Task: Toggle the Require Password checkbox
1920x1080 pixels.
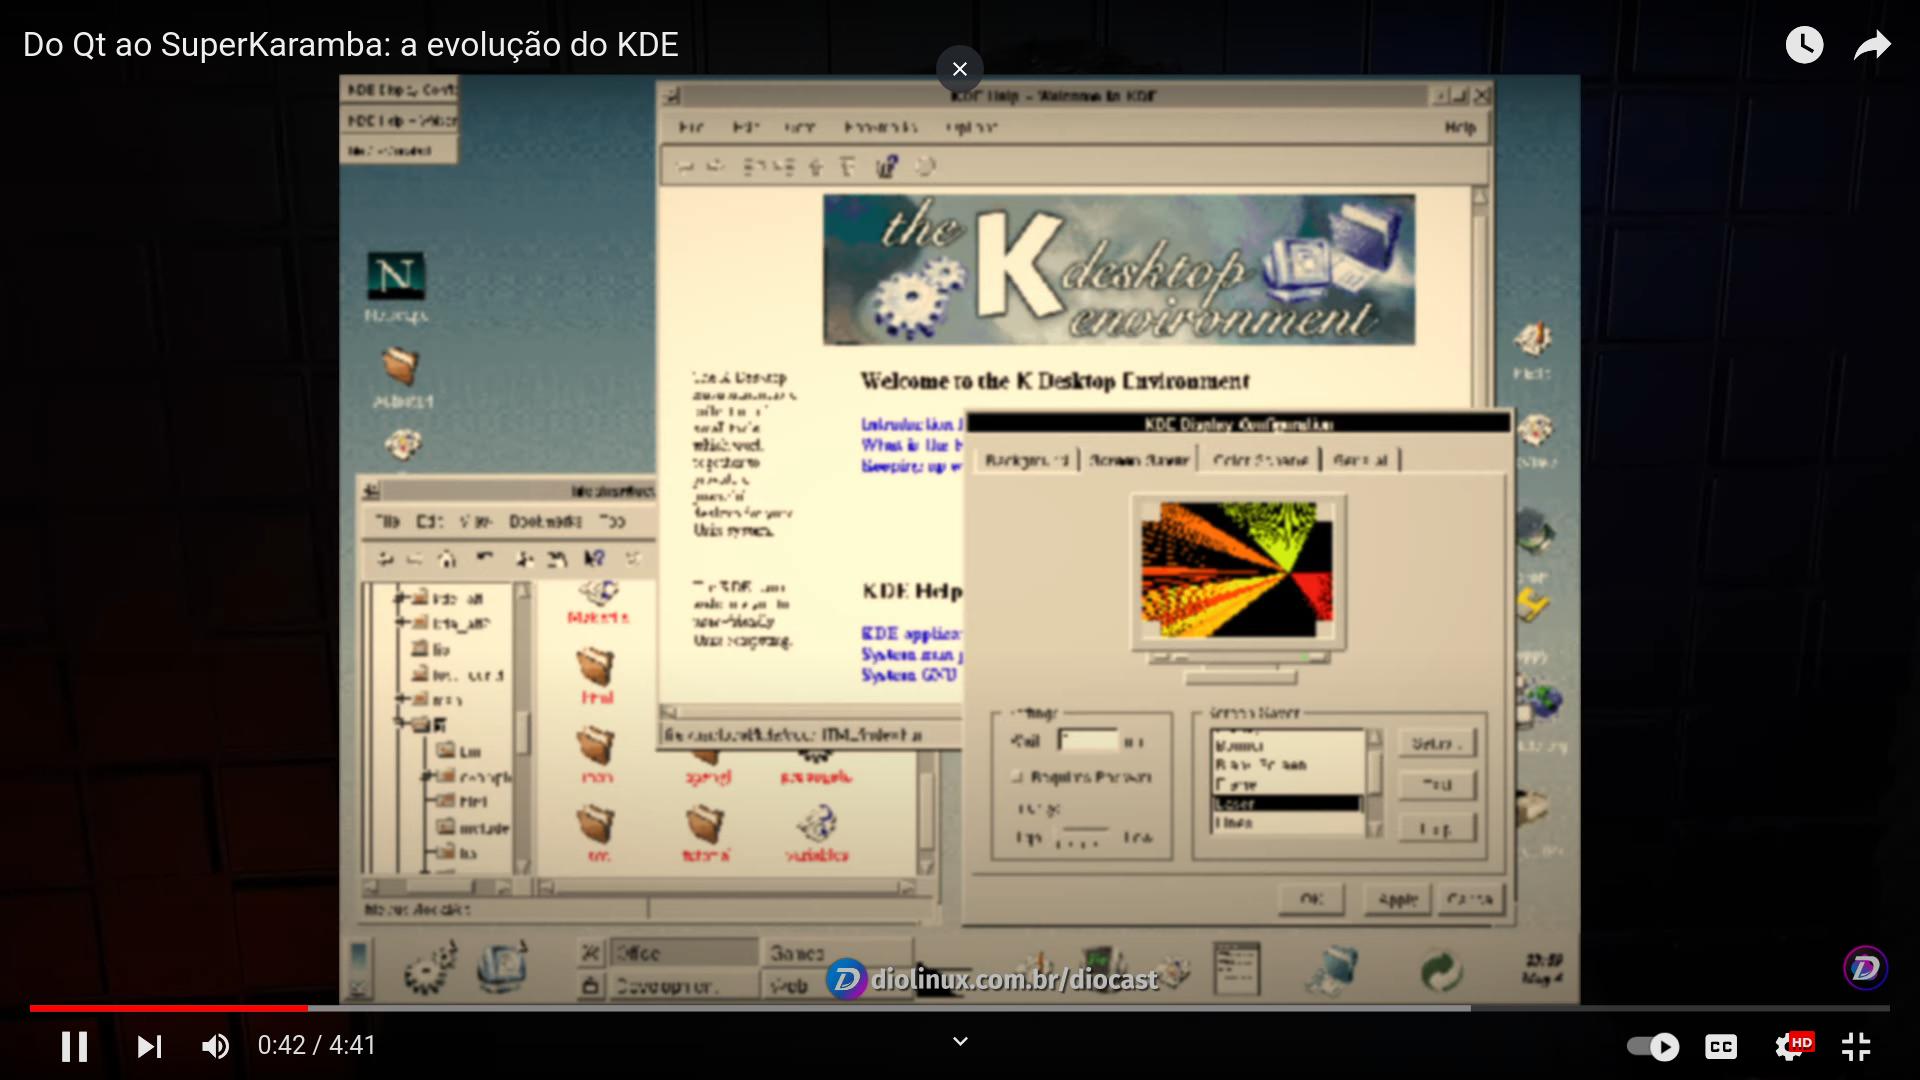Action: 1018,777
